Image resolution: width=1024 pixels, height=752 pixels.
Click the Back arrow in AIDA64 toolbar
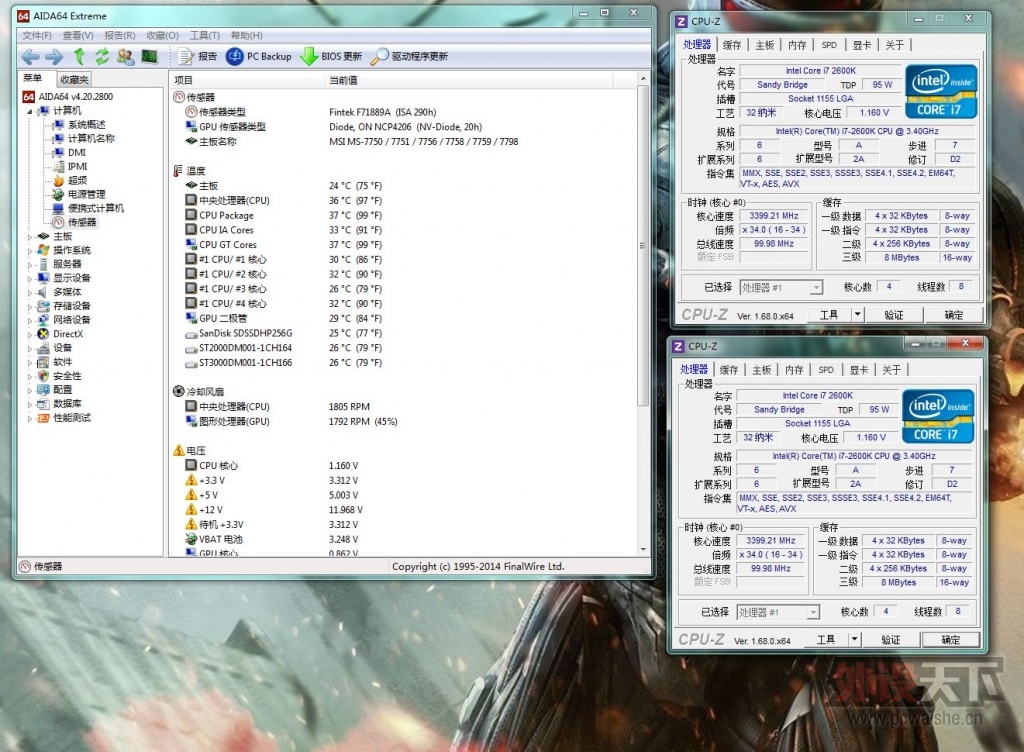[x=30, y=57]
